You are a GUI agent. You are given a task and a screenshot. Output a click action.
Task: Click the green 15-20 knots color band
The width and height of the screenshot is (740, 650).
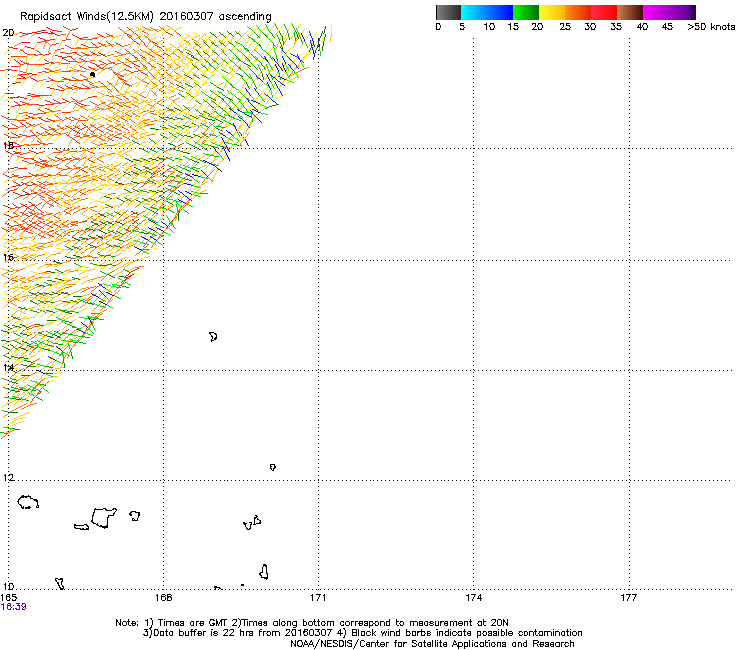coord(526,12)
